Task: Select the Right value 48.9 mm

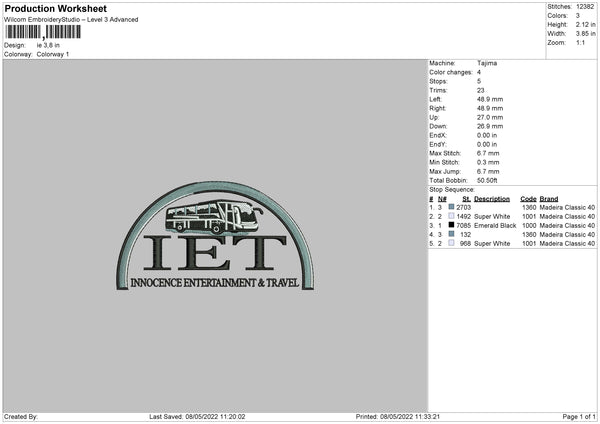Action: [490, 108]
